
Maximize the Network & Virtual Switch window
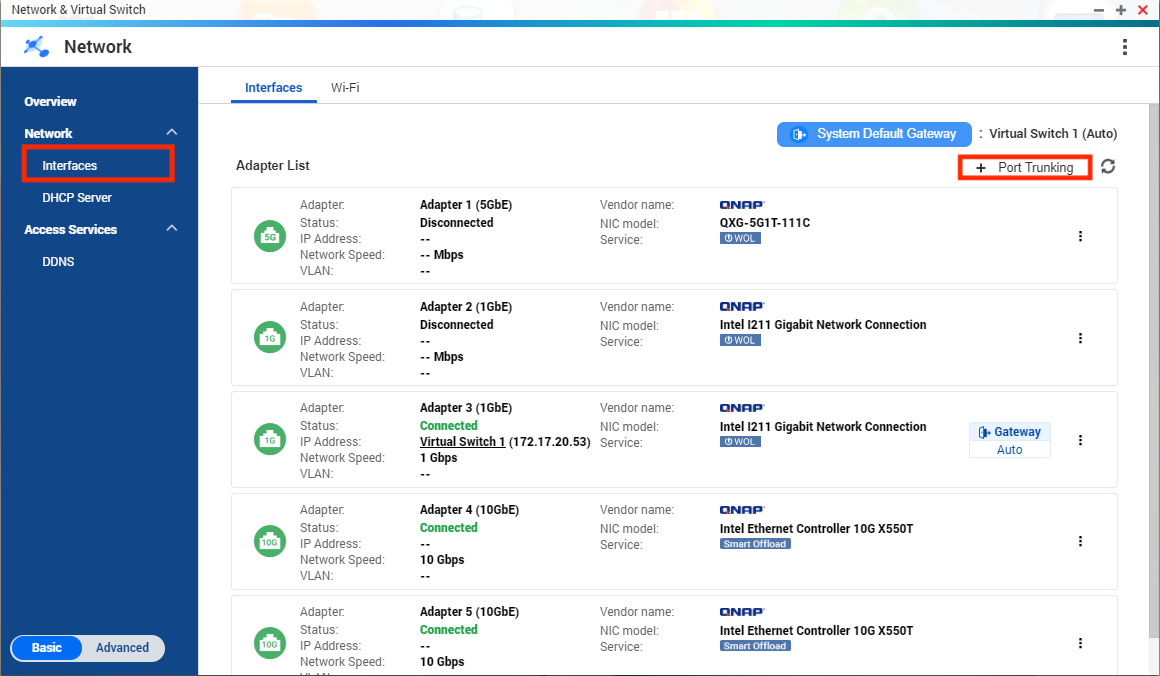pos(1121,10)
